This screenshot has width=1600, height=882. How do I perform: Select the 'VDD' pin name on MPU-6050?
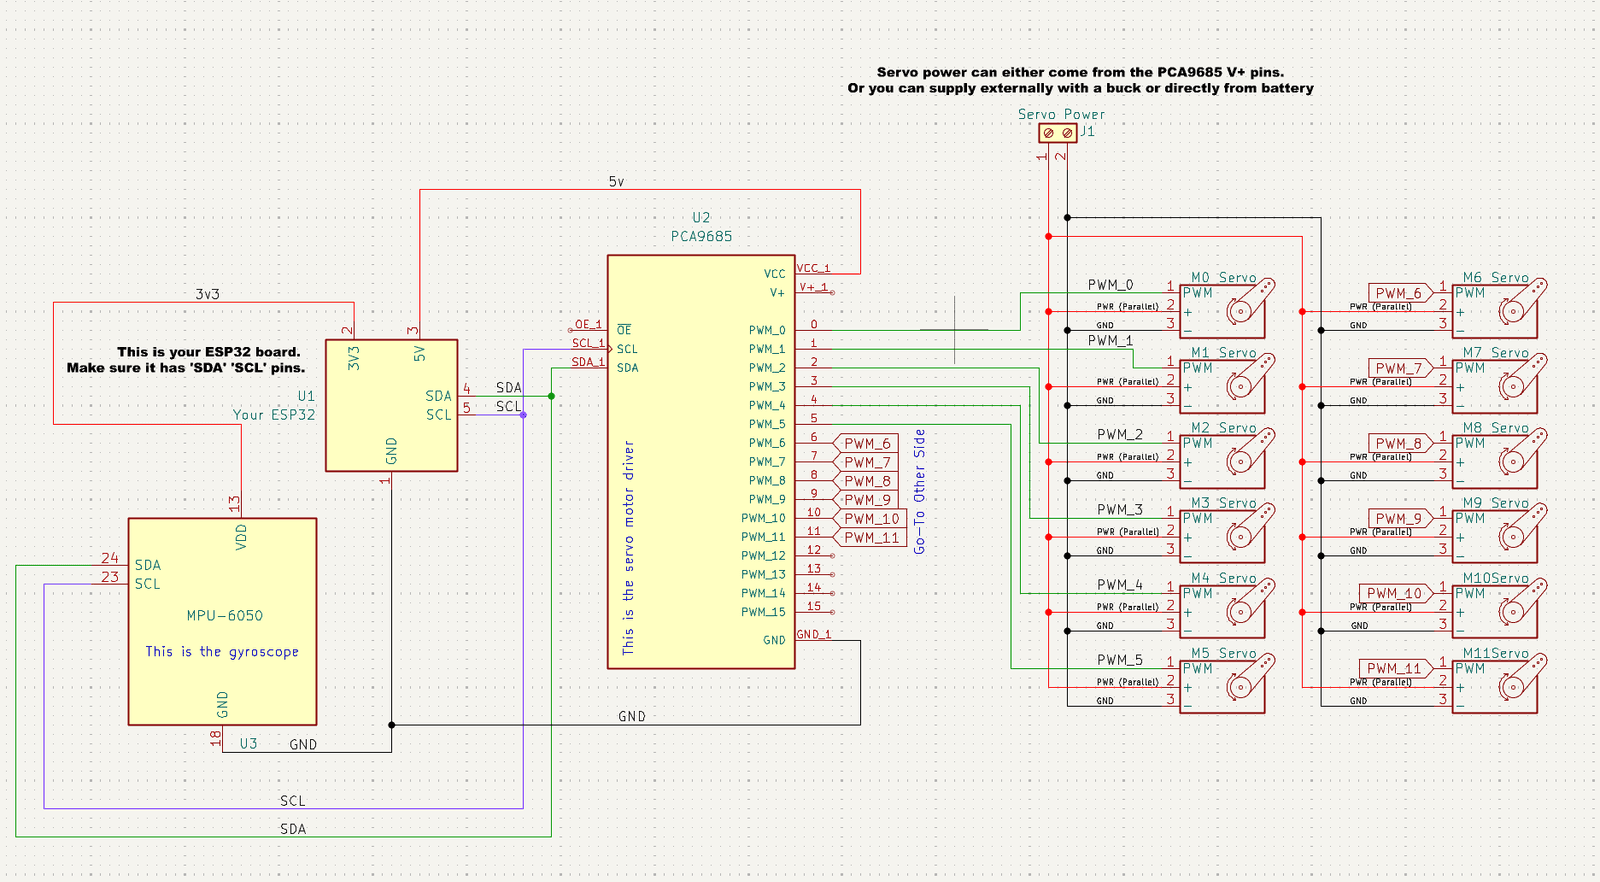pos(241,537)
